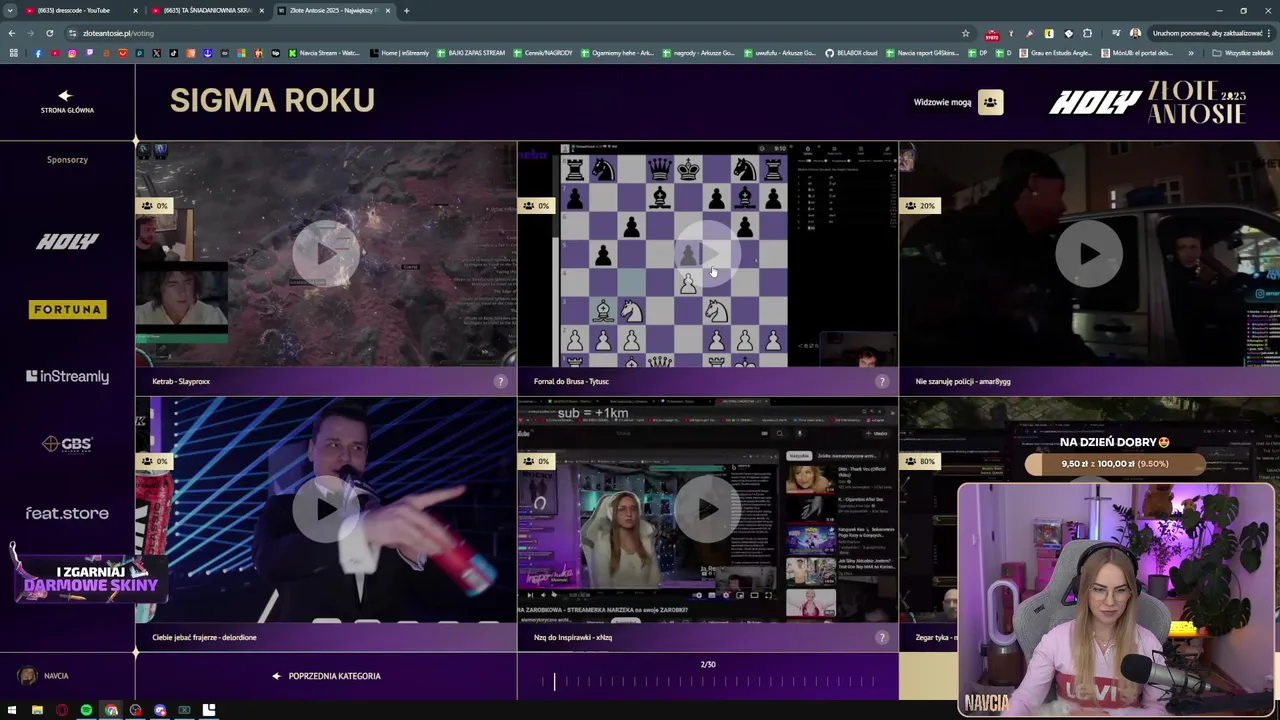
Task: Click the NA DZIEŃ DOBRY donation goal bar
Action: tap(1115, 464)
